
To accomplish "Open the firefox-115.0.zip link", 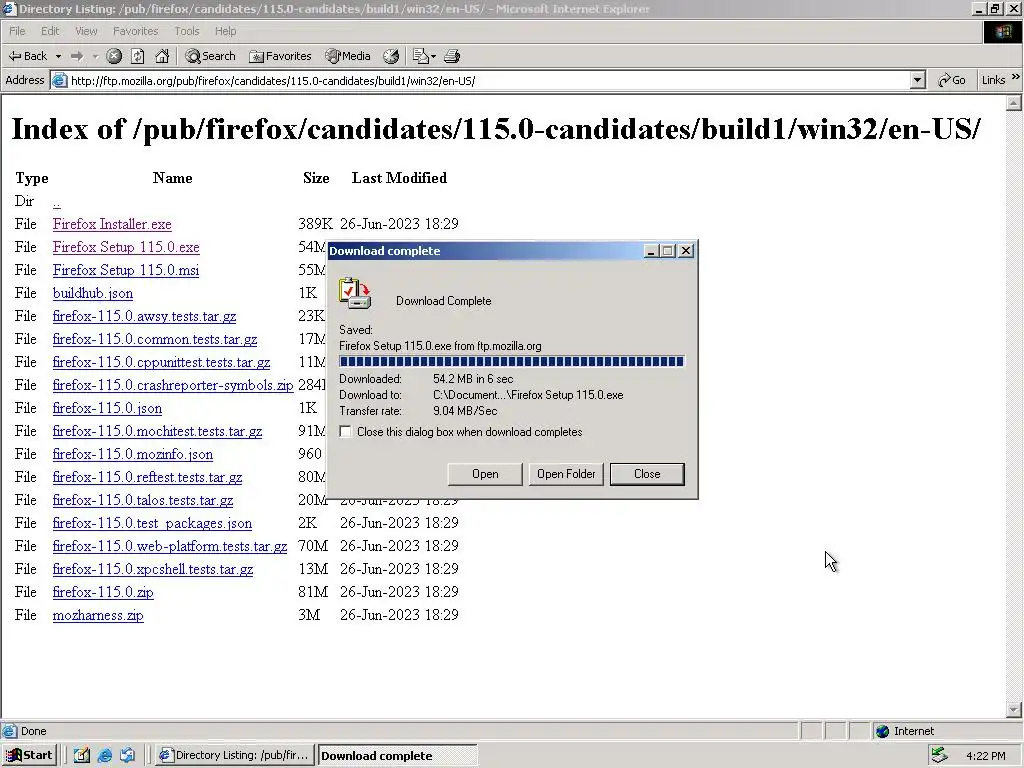I will (x=103, y=592).
